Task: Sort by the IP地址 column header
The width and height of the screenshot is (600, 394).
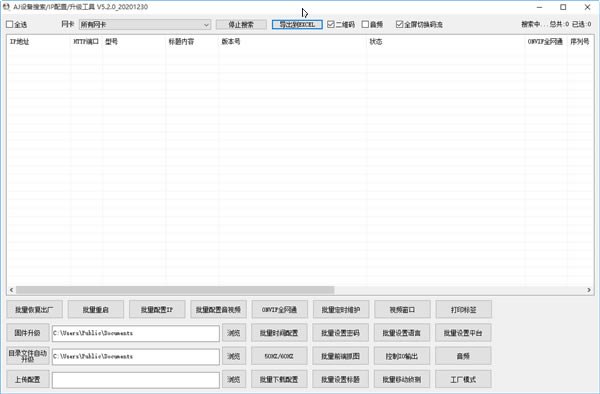Action: click(39, 42)
